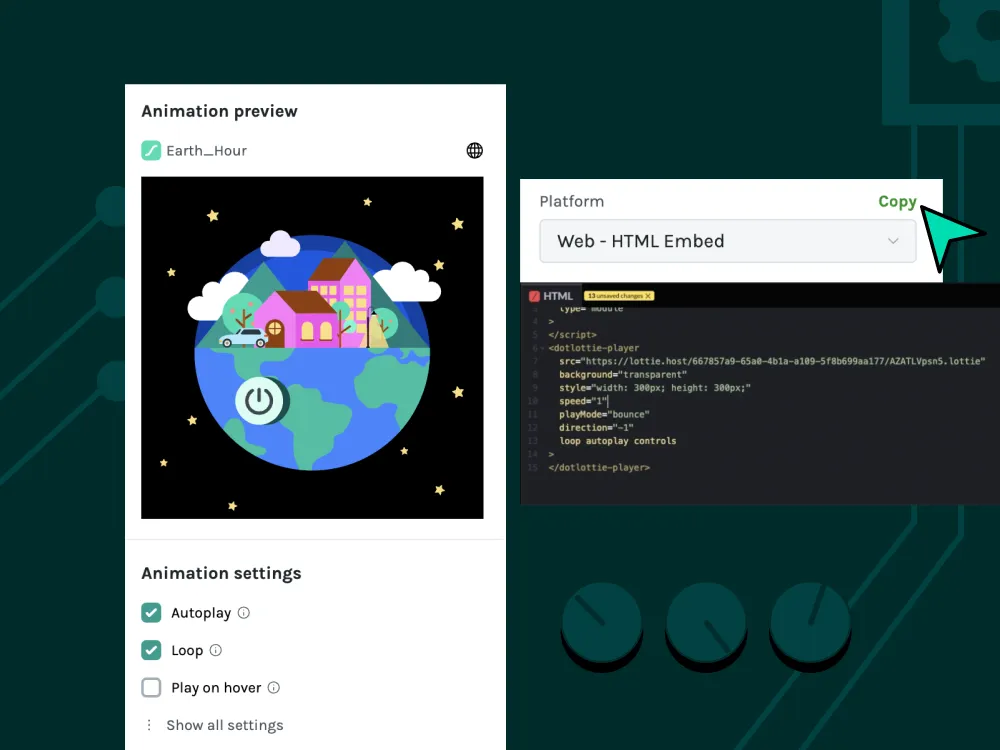The height and width of the screenshot is (750, 1000).
Task: Click the Animation preview heading
Action: [219, 111]
